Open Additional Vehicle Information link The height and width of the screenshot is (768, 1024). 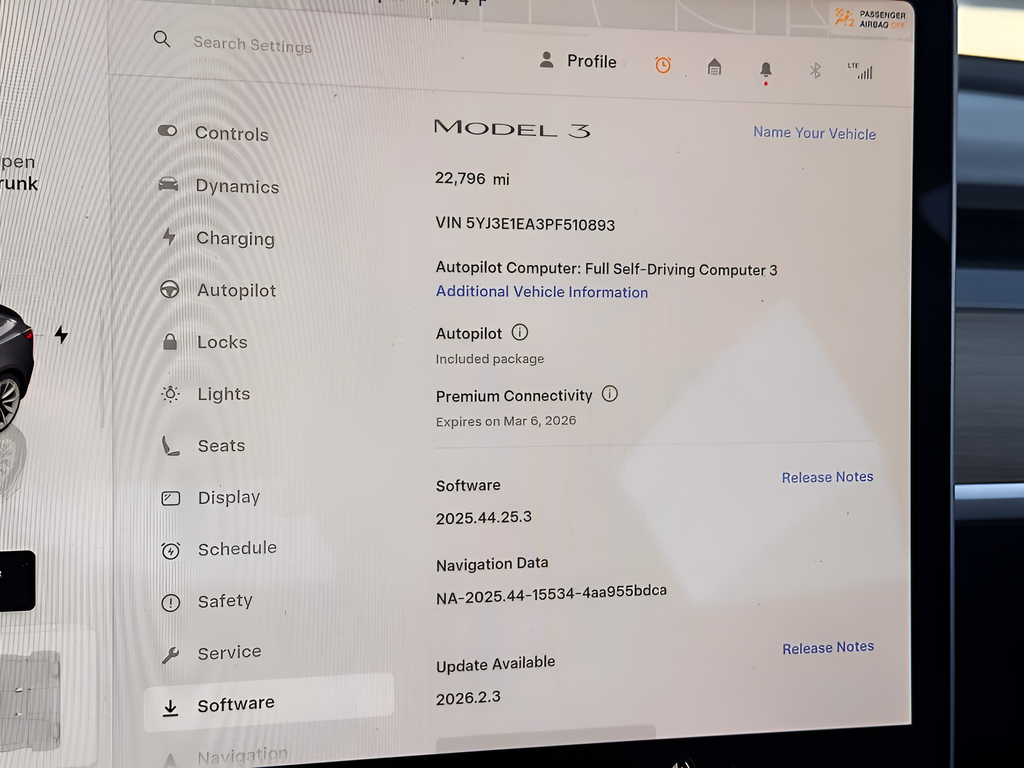tap(541, 292)
